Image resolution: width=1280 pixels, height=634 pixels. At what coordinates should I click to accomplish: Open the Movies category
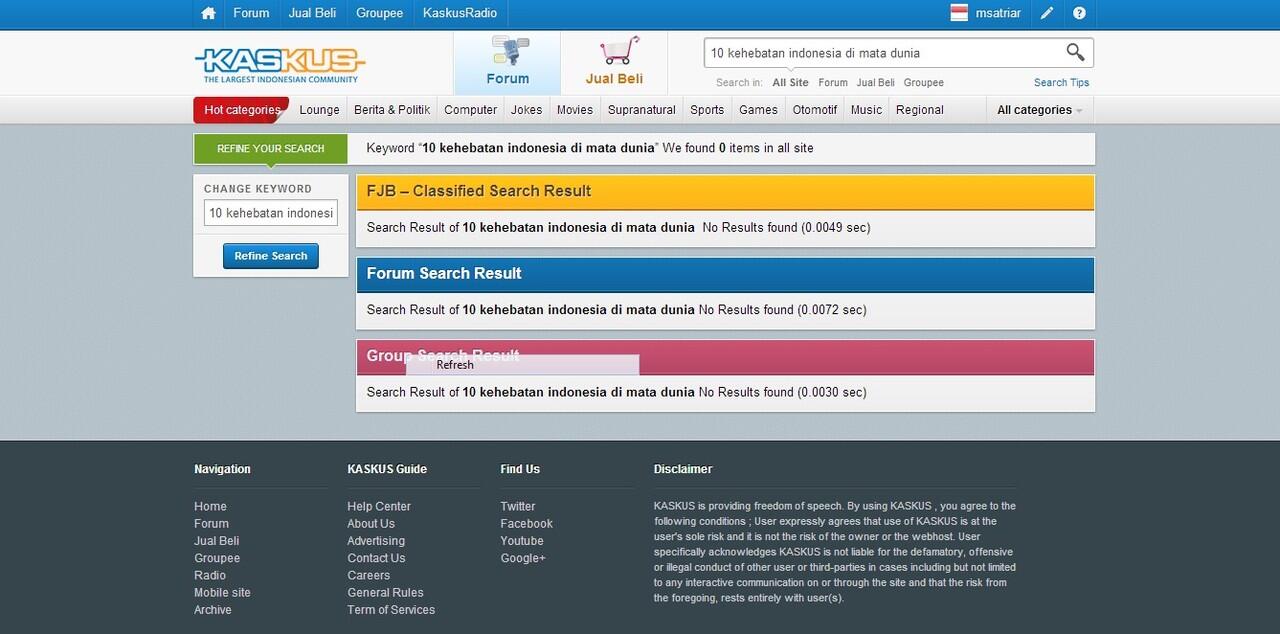pos(575,110)
